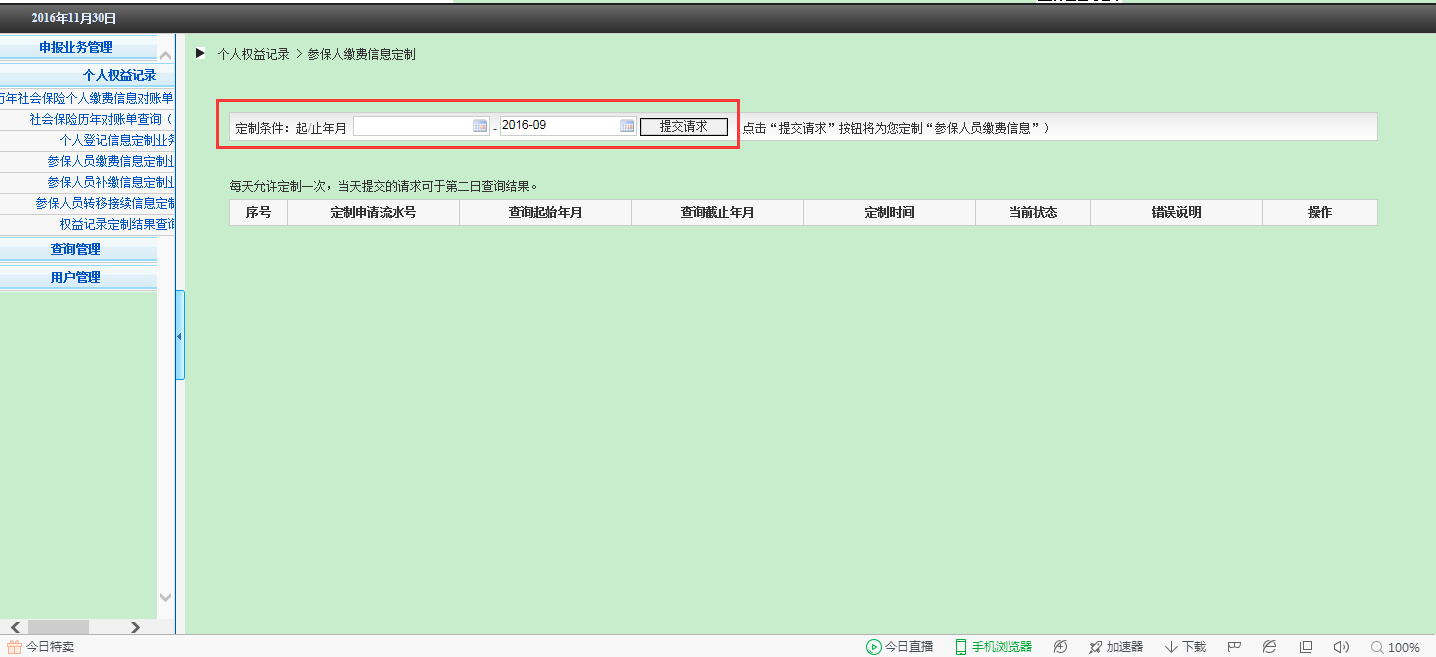Open 参保人员转移接续信息定制 menu item

[x=105, y=203]
